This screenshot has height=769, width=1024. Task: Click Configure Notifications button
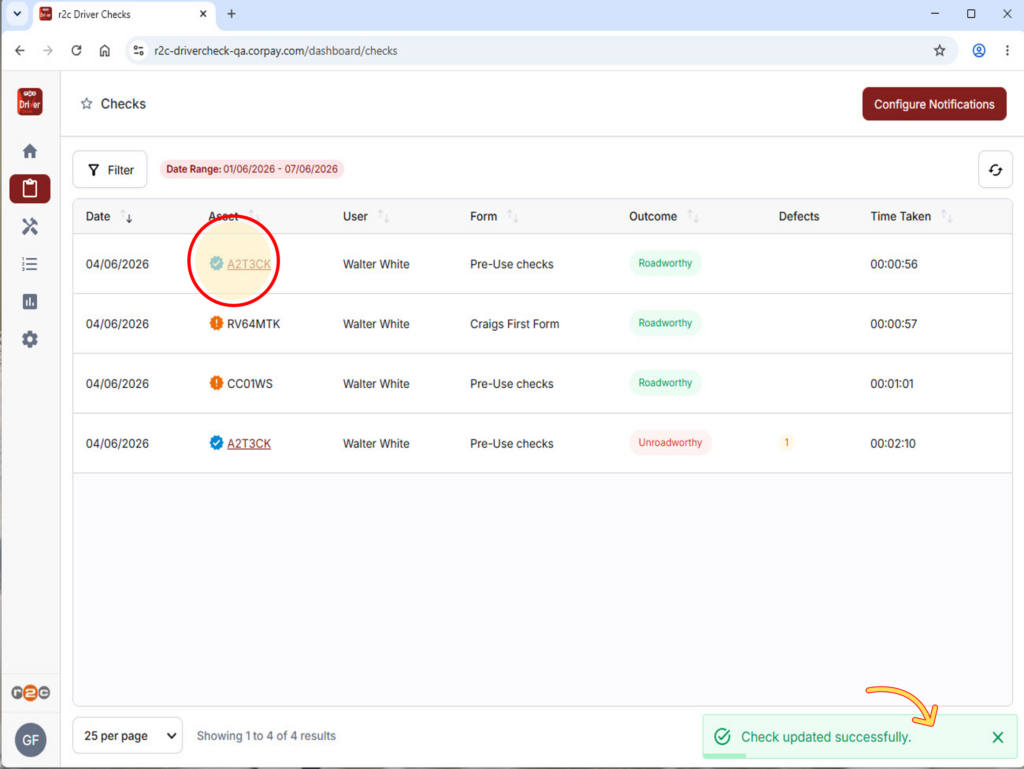tap(934, 104)
